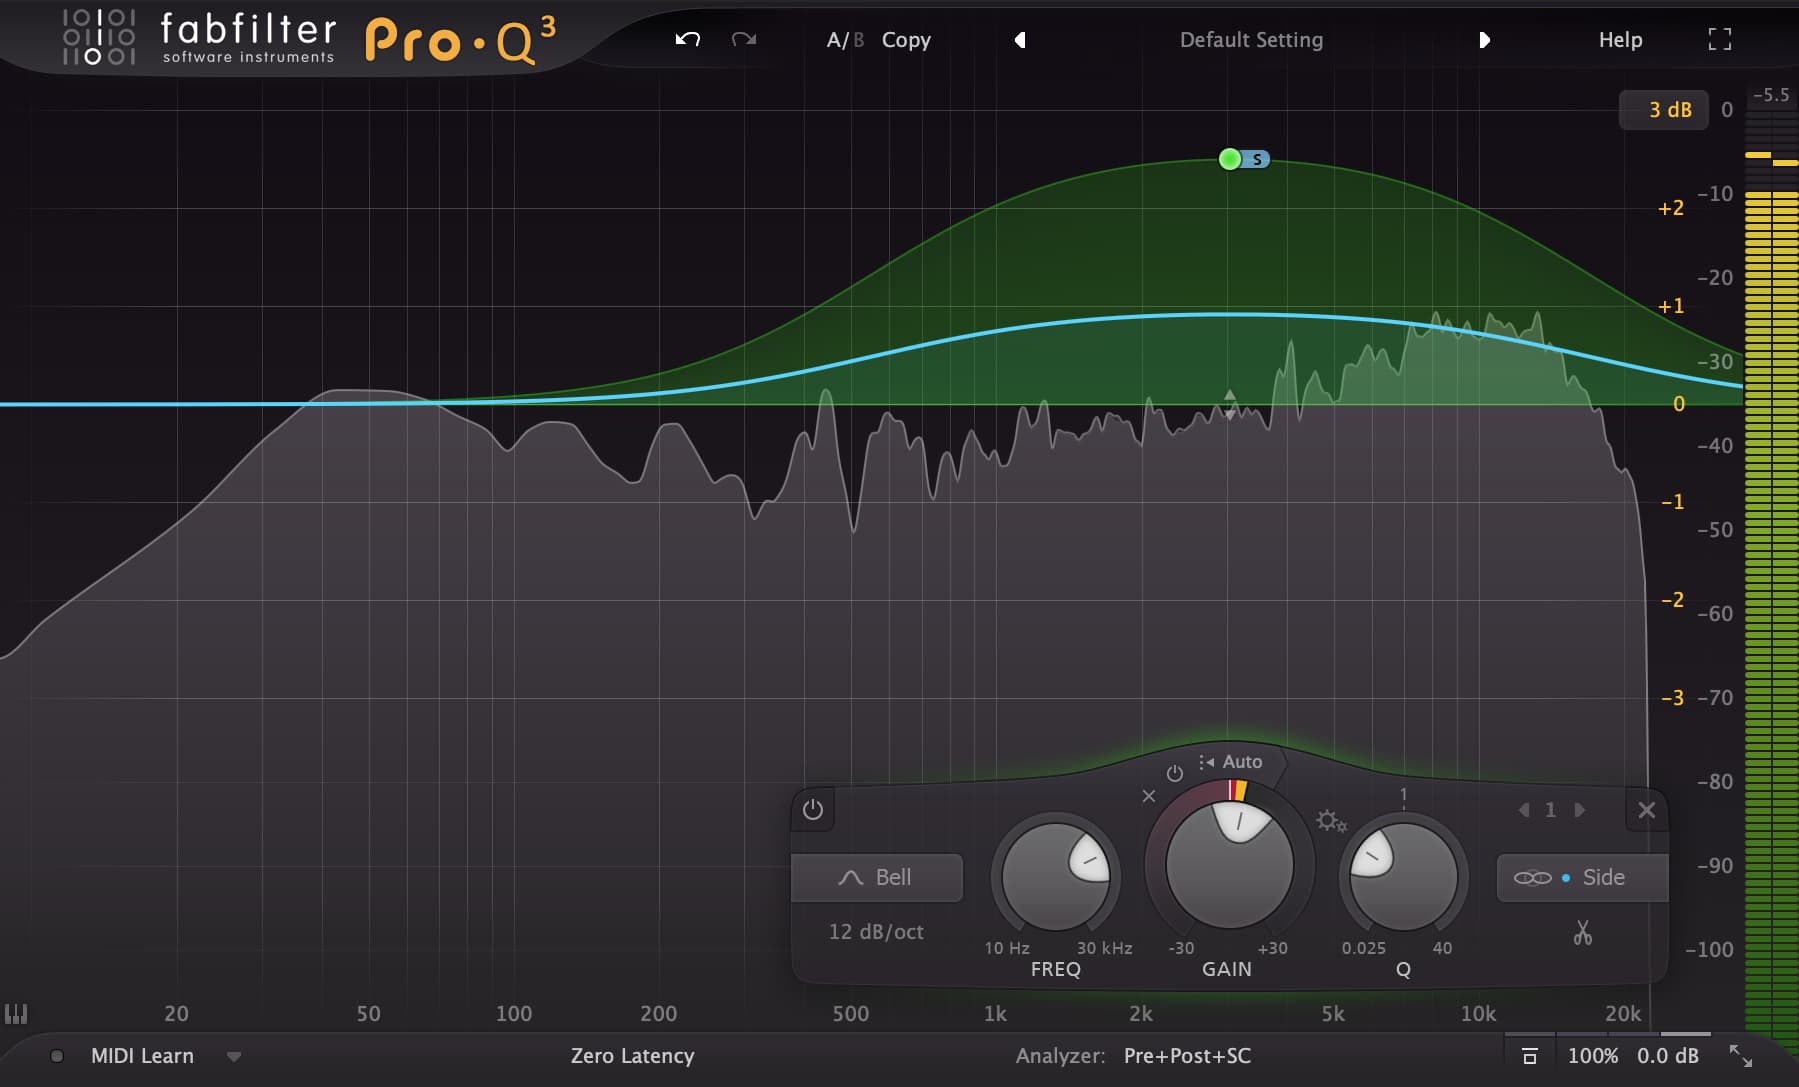Open the 3 dB display range dropdown
This screenshot has width=1799, height=1087.
tap(1663, 110)
